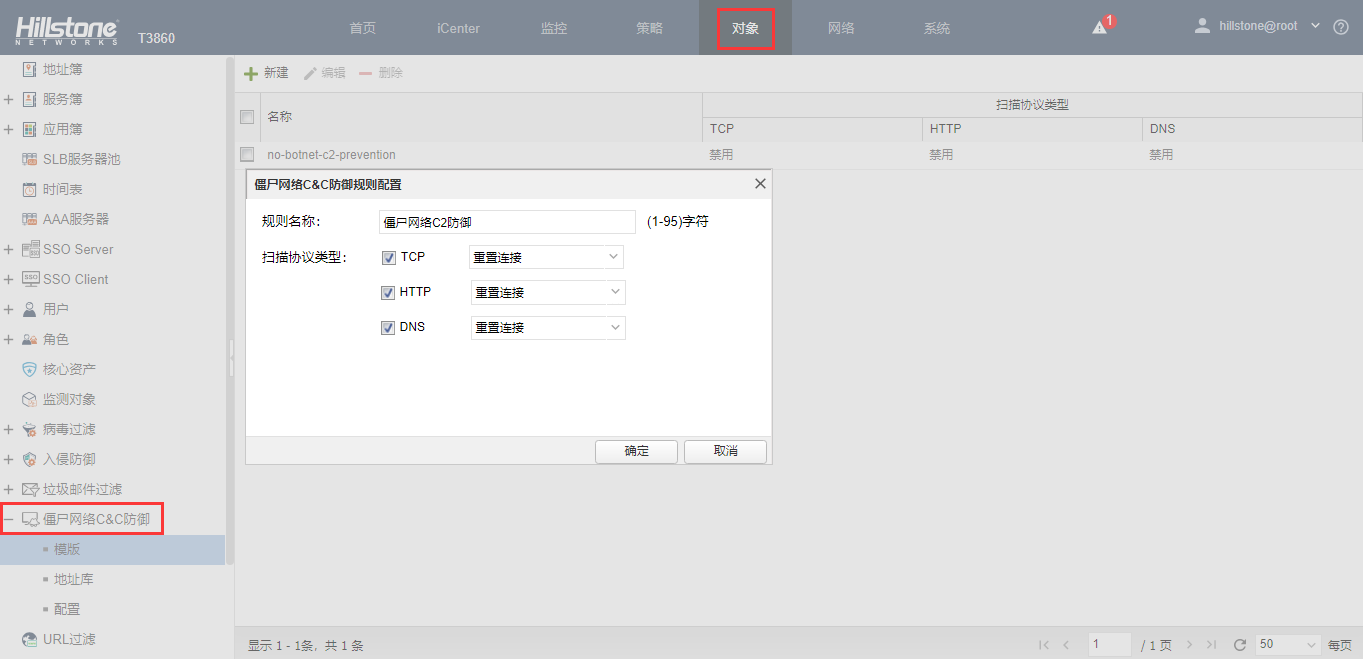Click the role (角色) icon

tap(30, 340)
